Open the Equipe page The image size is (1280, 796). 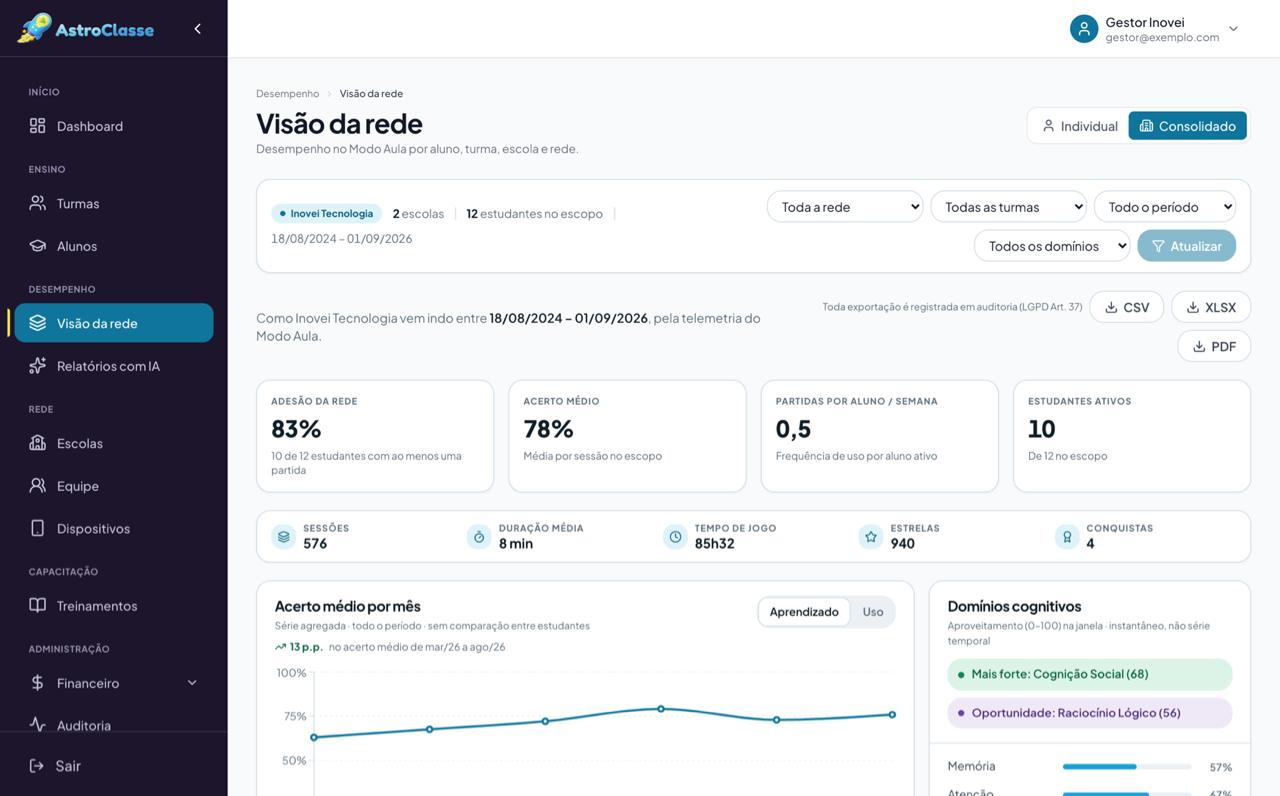click(114, 486)
